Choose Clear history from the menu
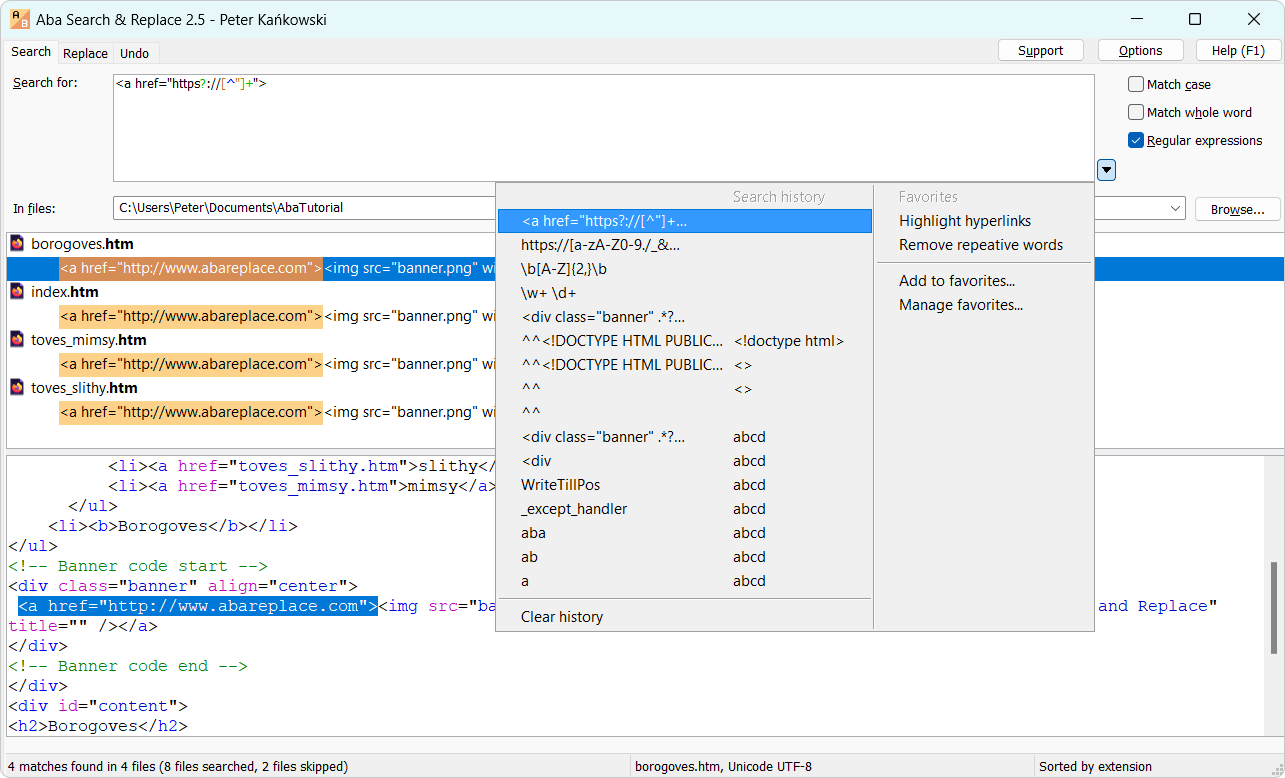Image resolution: width=1285 pixels, height=778 pixels. click(561, 617)
